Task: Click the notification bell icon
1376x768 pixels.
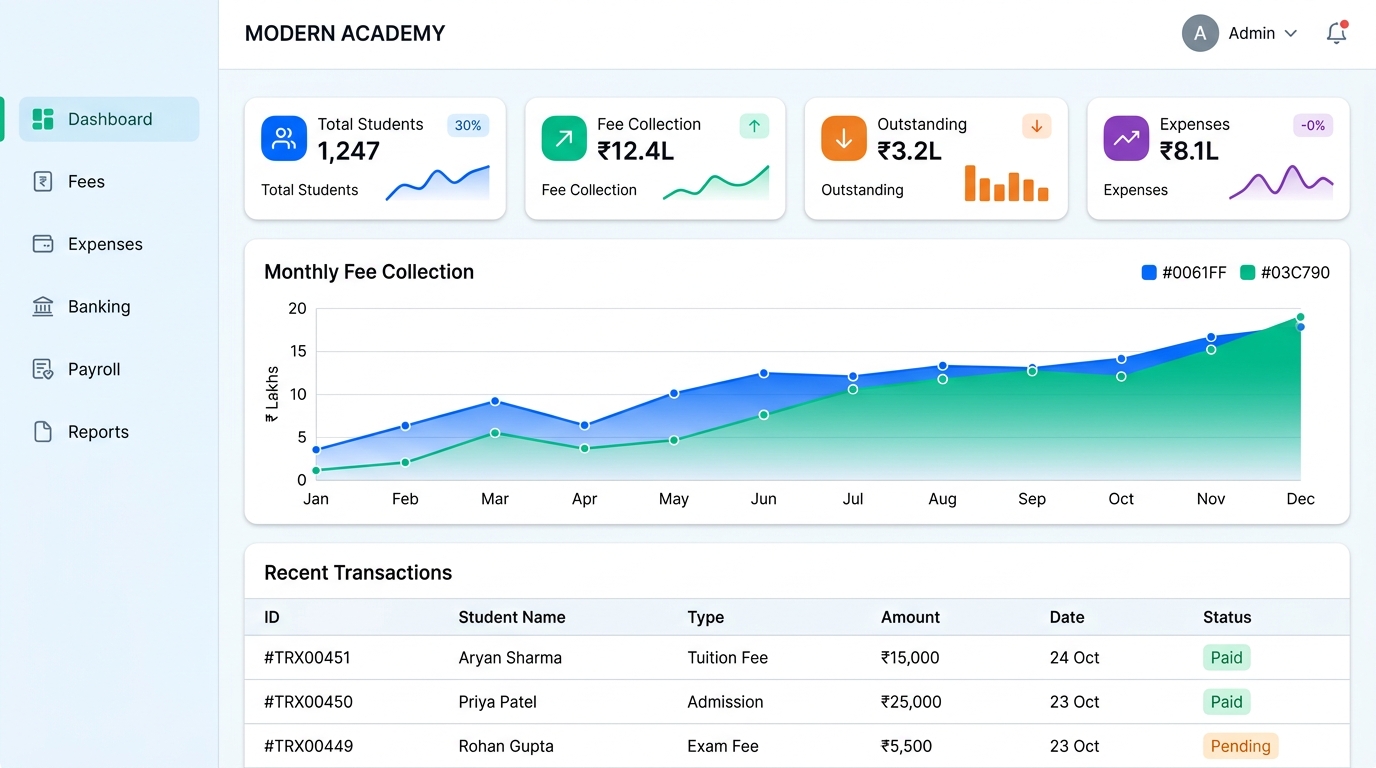Action: [1336, 33]
